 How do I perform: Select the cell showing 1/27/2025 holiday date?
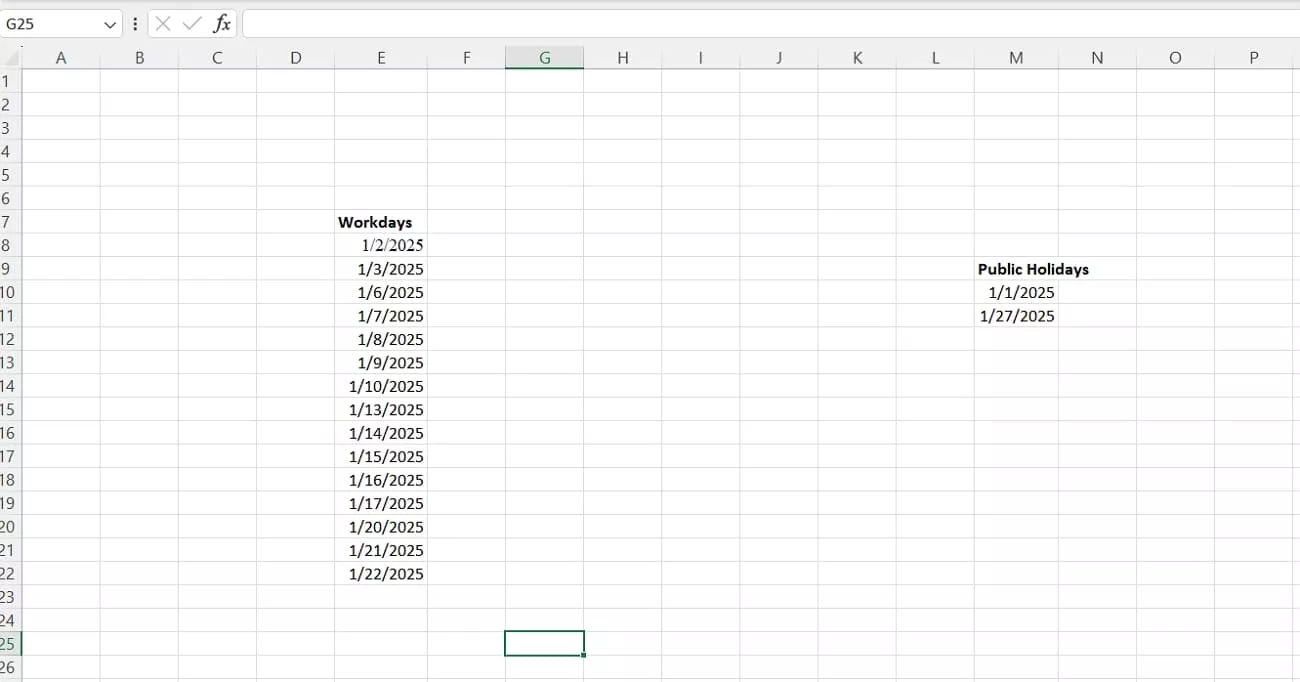tap(1016, 315)
